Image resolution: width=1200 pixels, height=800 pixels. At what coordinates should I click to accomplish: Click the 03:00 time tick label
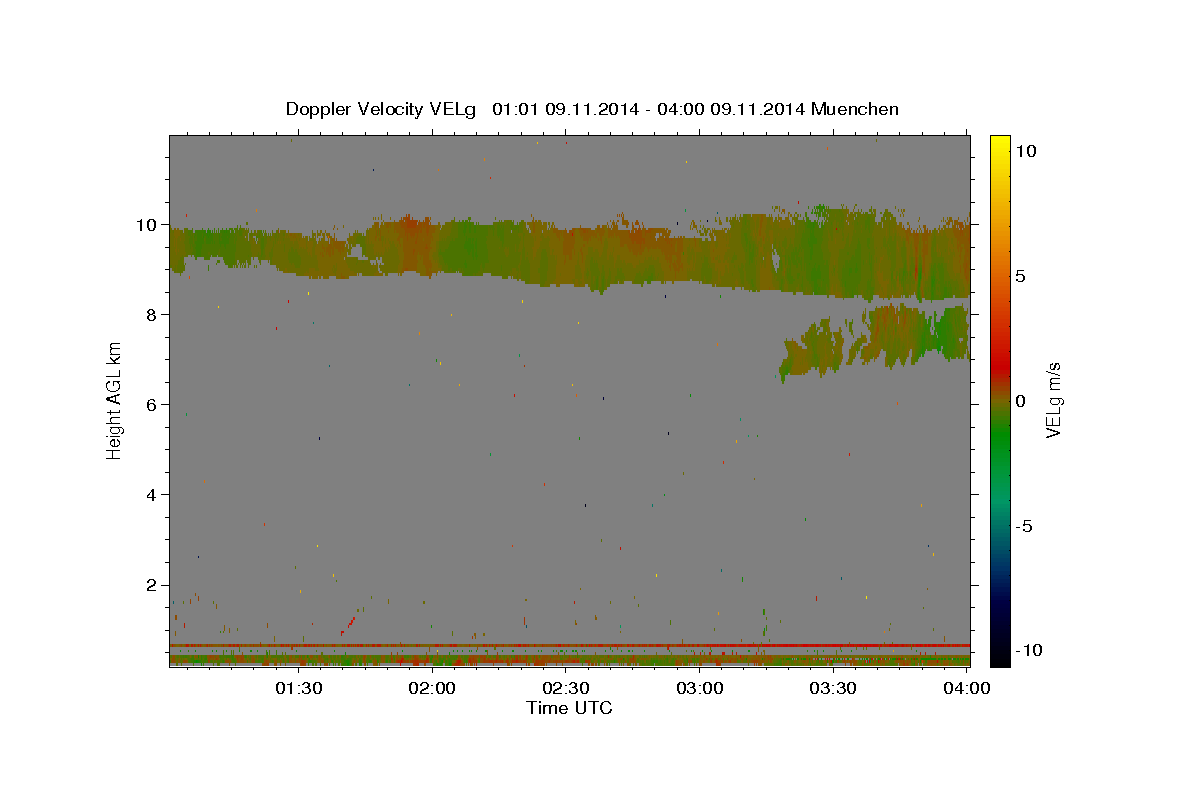pos(700,688)
